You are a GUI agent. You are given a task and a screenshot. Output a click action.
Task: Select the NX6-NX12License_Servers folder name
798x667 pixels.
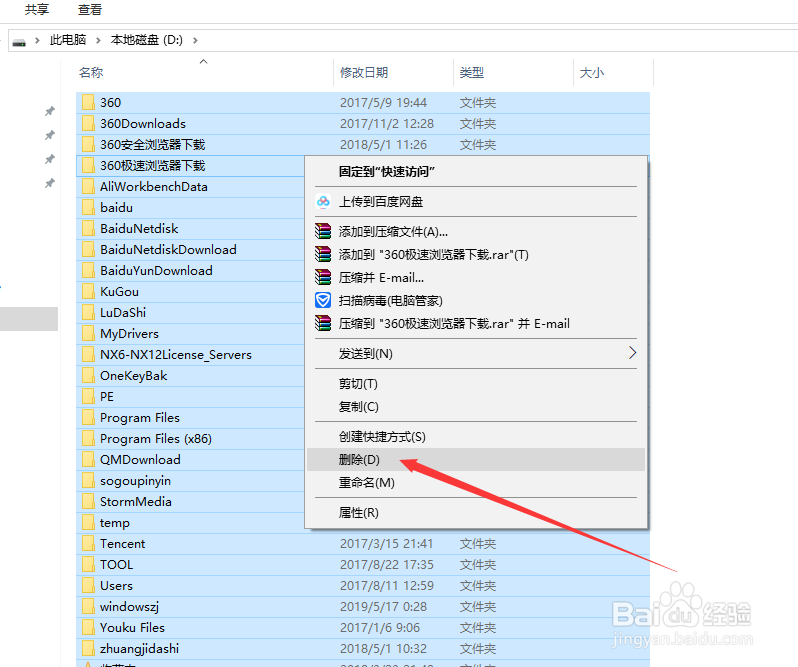pos(176,355)
